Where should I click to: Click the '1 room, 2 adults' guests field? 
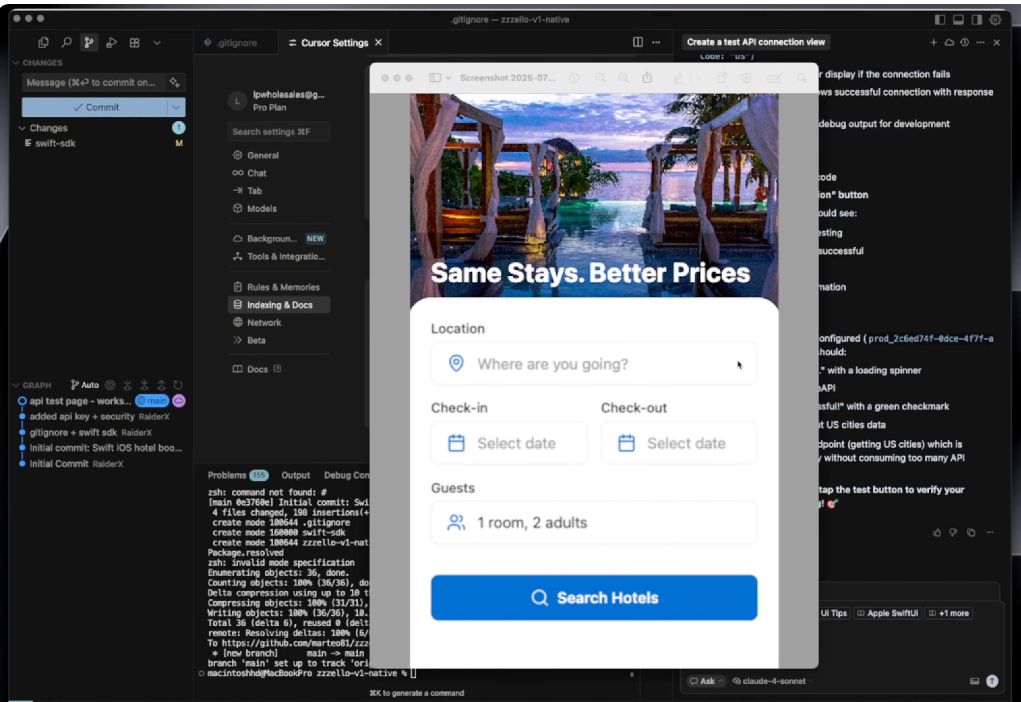click(594, 522)
